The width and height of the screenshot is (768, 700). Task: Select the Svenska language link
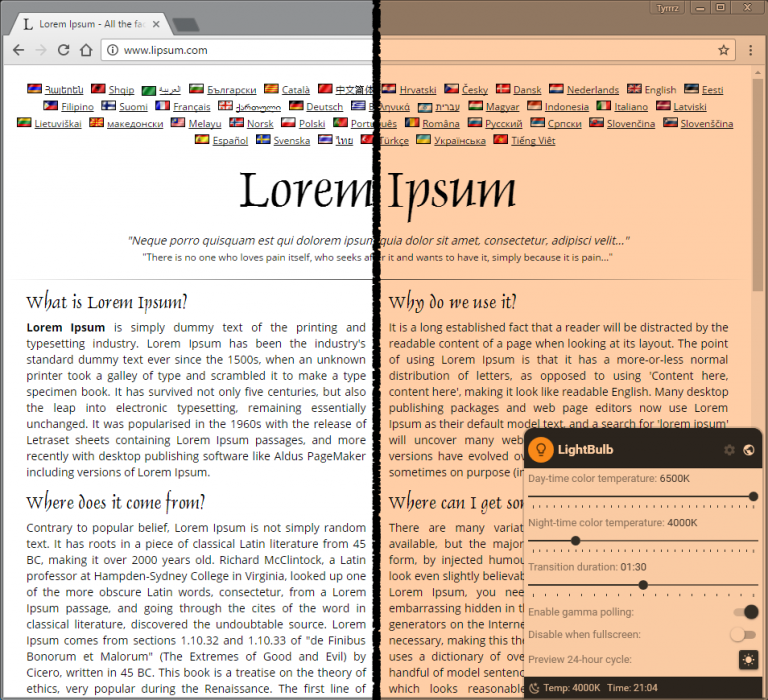(x=291, y=141)
